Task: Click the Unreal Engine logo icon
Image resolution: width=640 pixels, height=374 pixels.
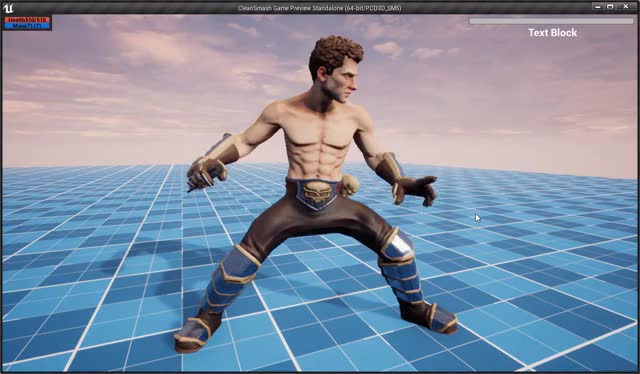Action: point(8,7)
